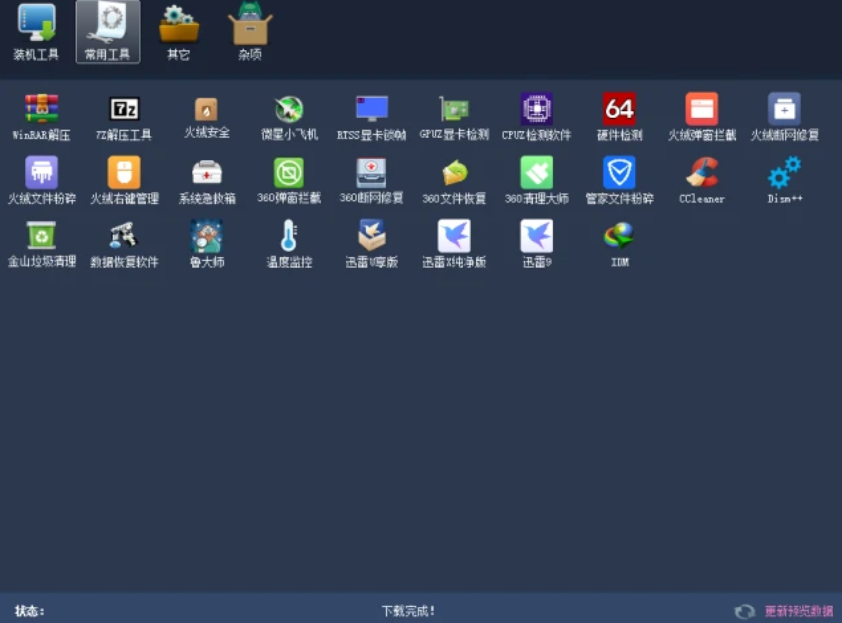Click the refresh icon beside 更新预览数据

(744, 611)
